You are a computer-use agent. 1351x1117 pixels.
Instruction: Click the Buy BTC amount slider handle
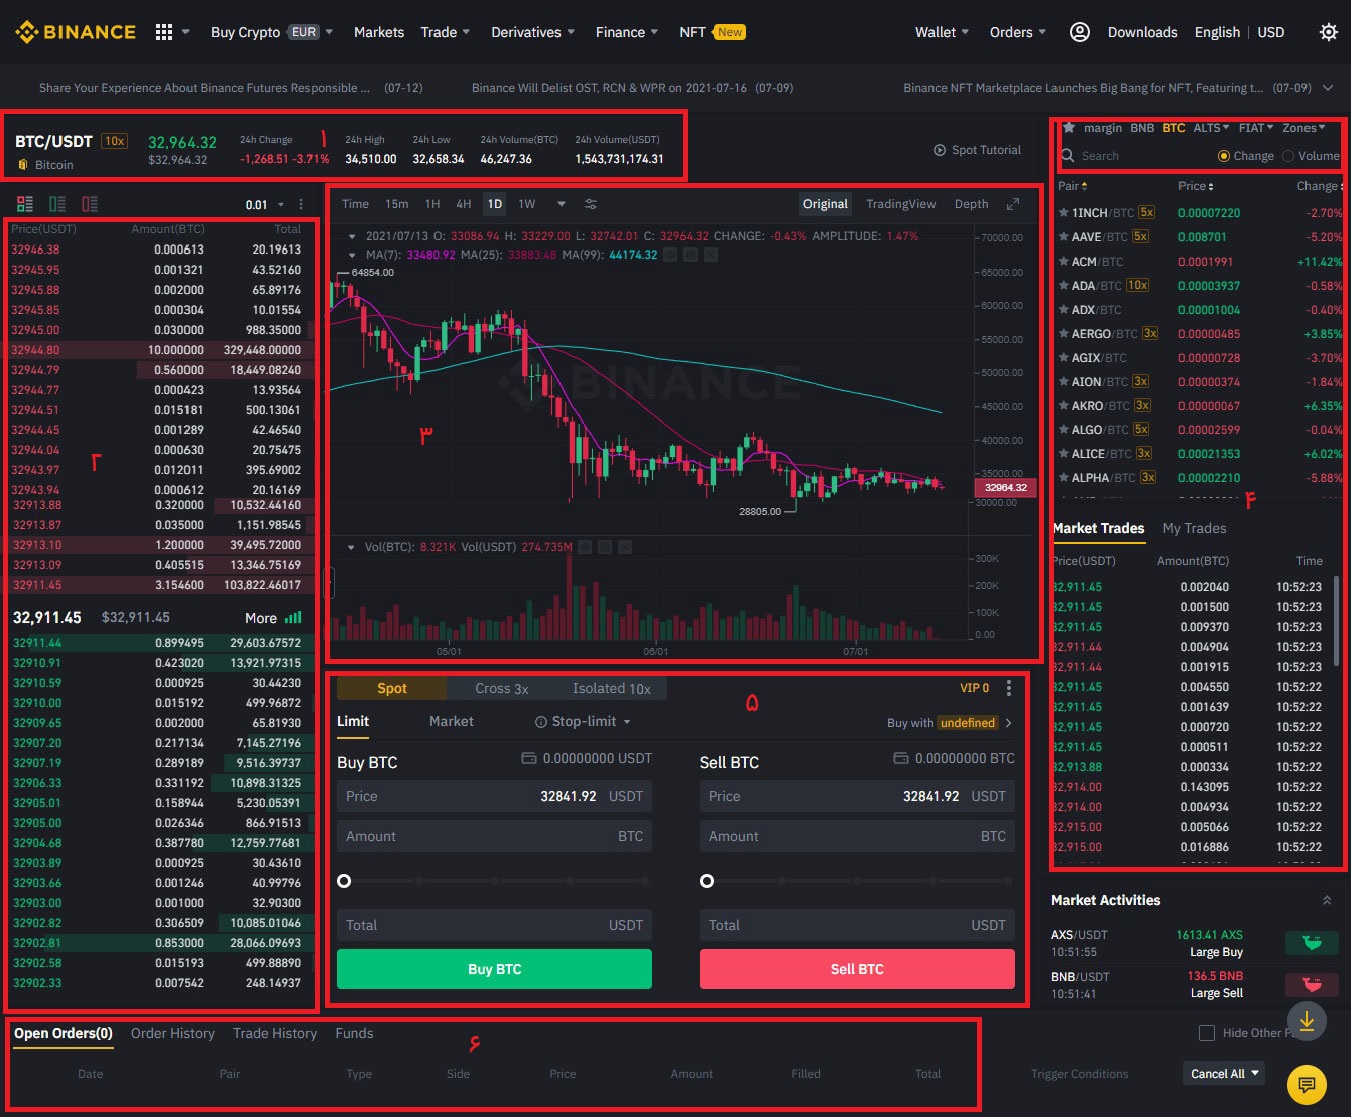(x=344, y=881)
